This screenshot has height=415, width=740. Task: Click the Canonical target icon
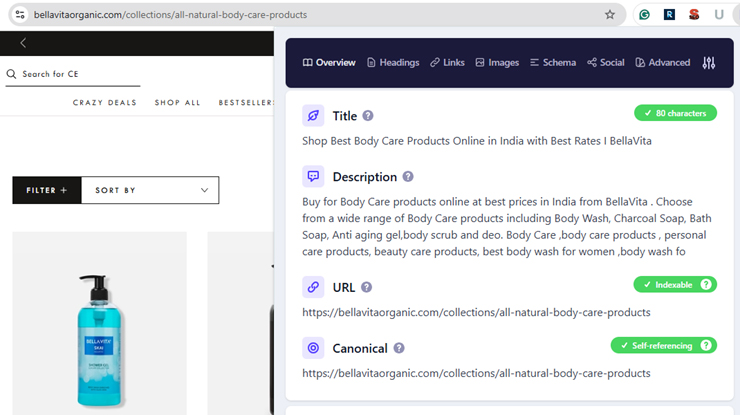[x=313, y=348]
